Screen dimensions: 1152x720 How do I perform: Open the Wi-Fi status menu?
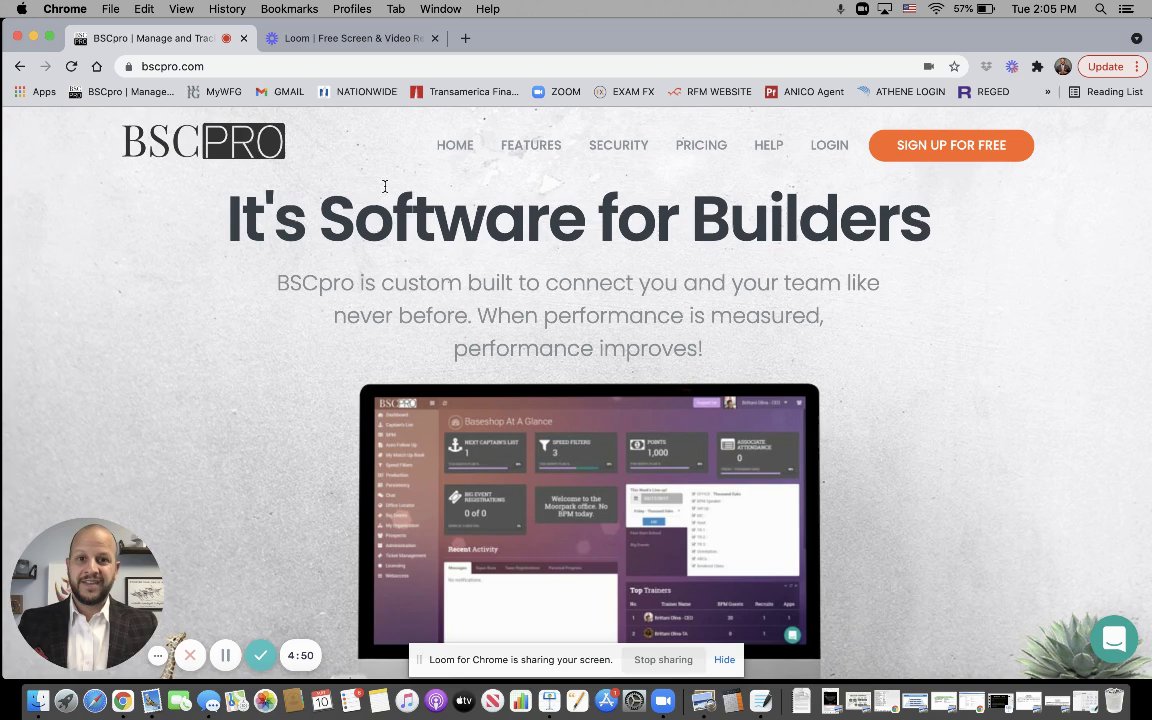(x=935, y=9)
